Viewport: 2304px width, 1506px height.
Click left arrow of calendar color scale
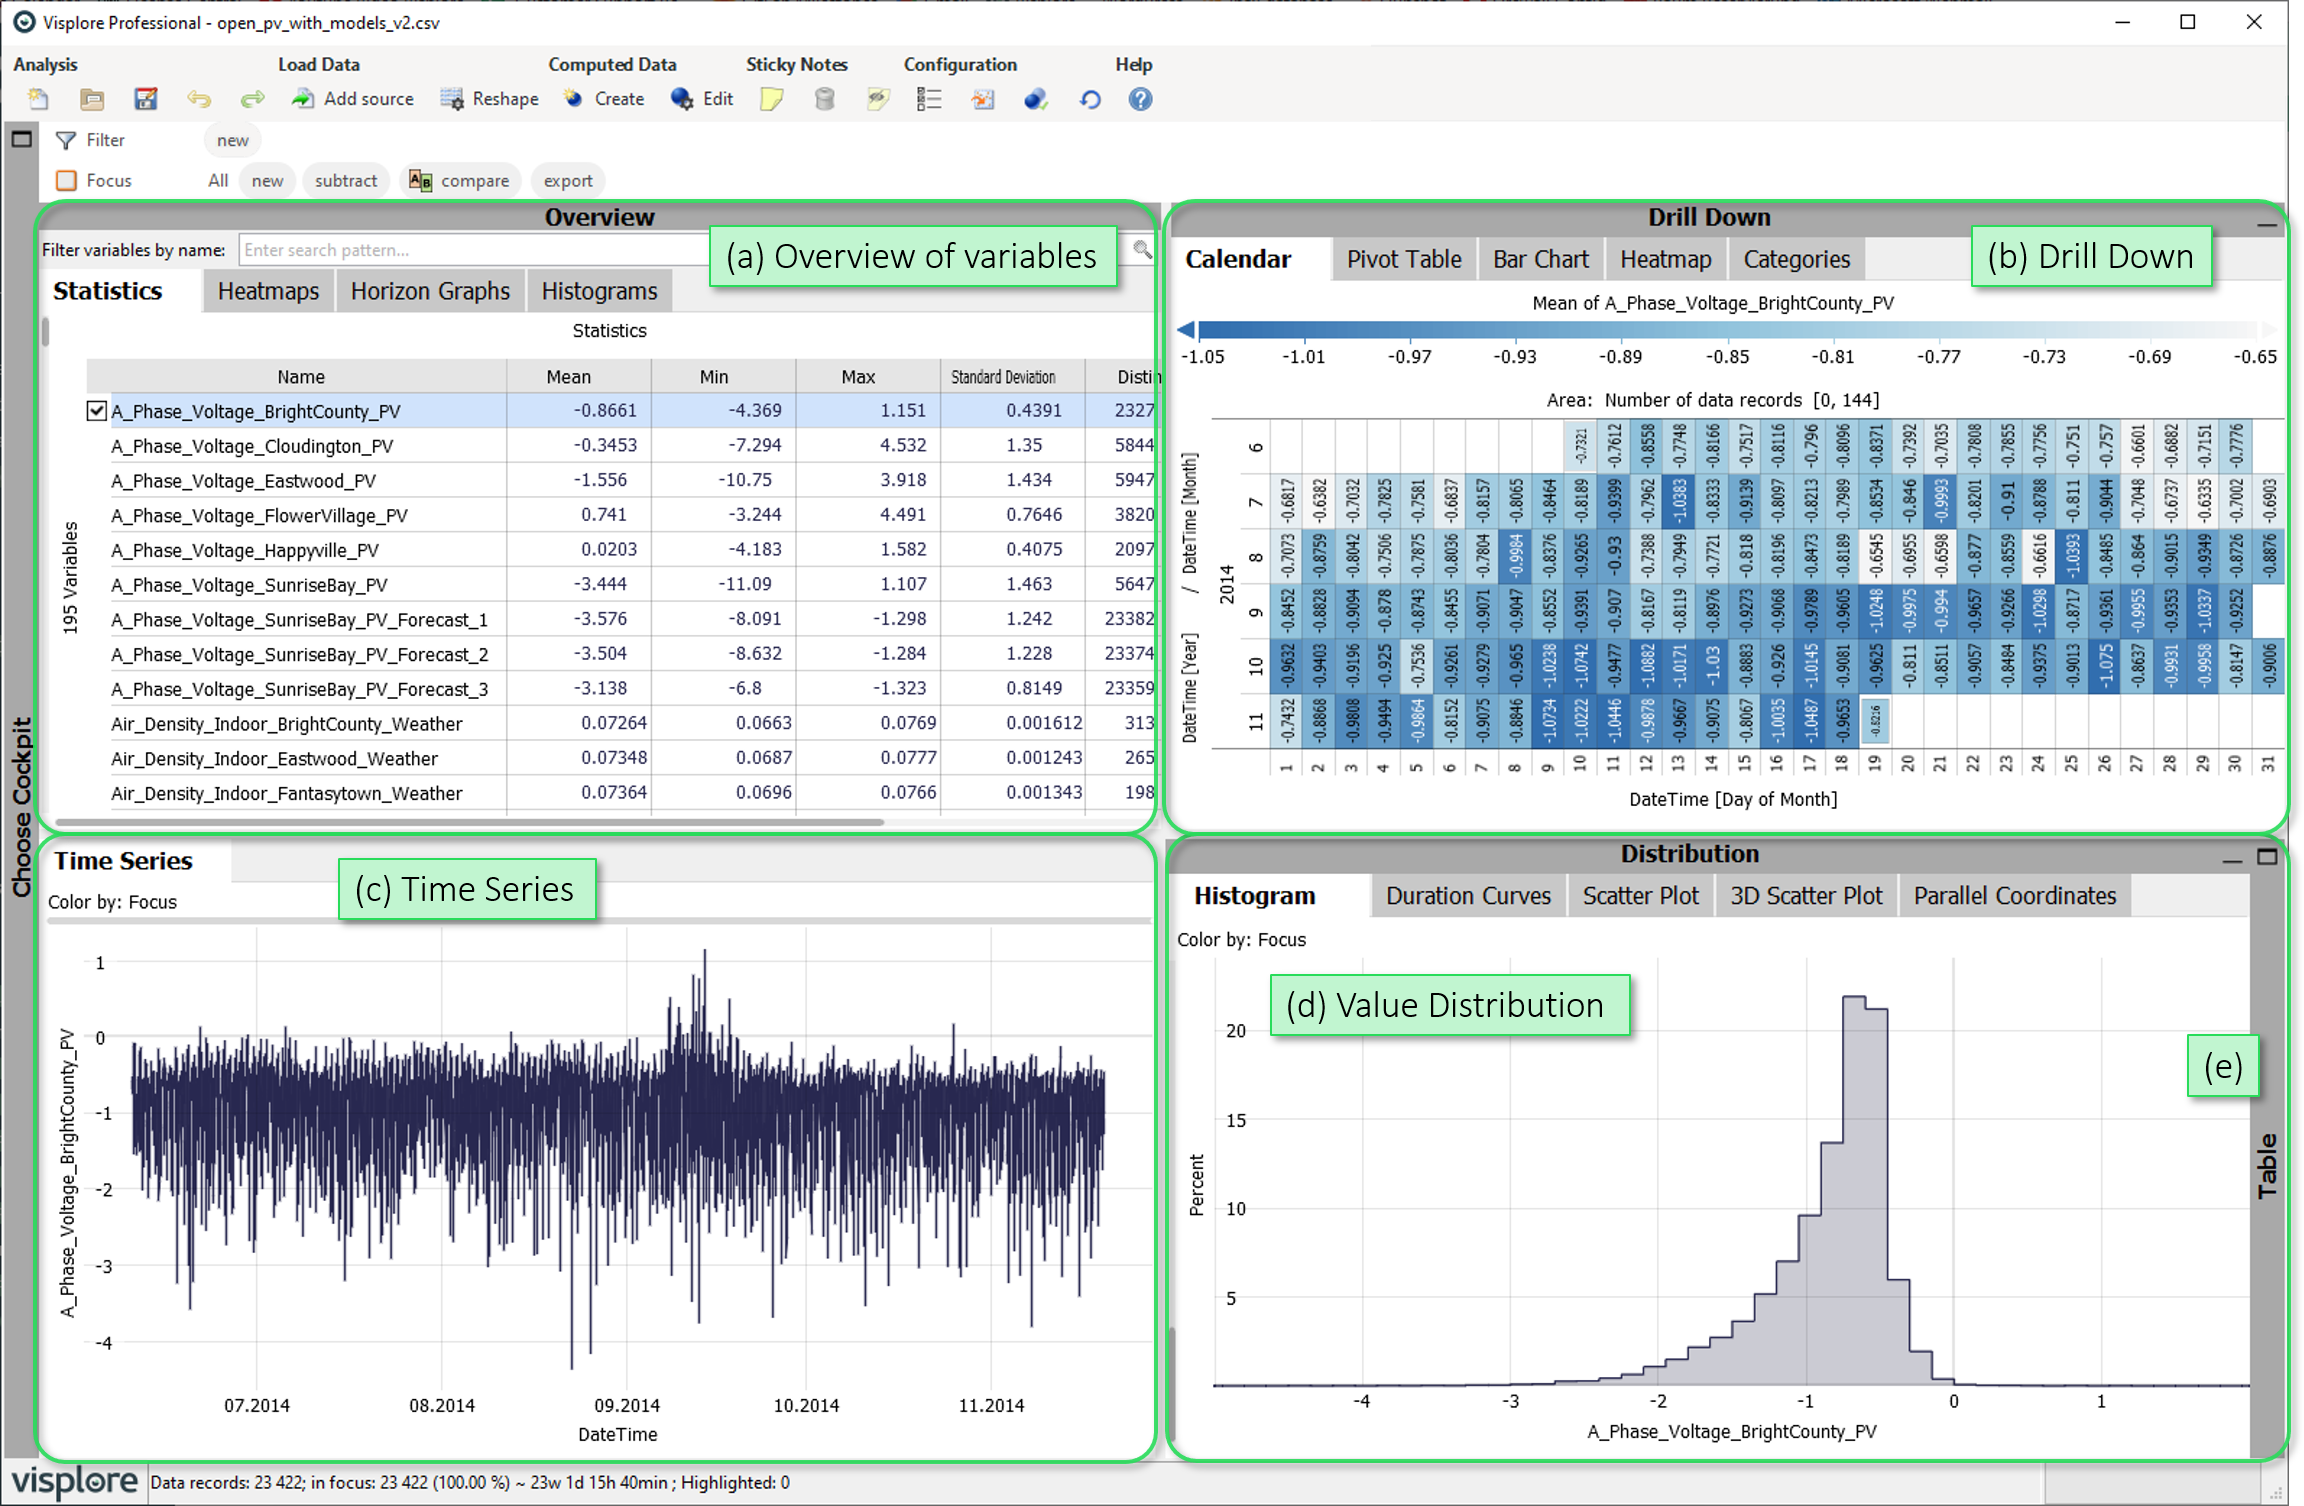coord(1186,330)
